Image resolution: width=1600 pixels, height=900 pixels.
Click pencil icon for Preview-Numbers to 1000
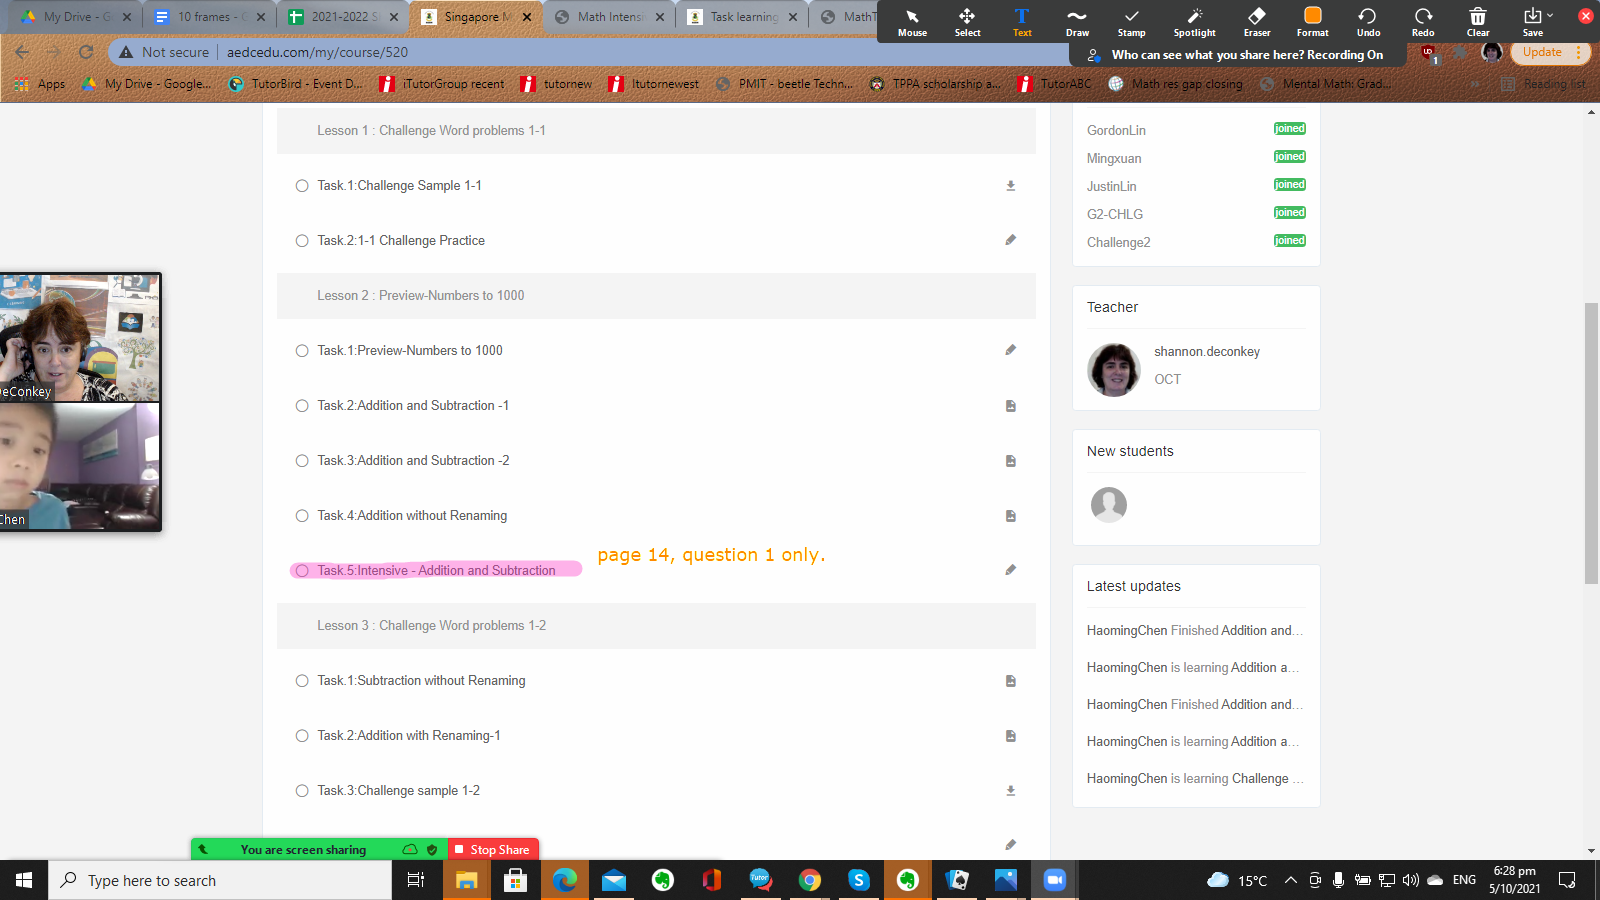coord(1010,350)
